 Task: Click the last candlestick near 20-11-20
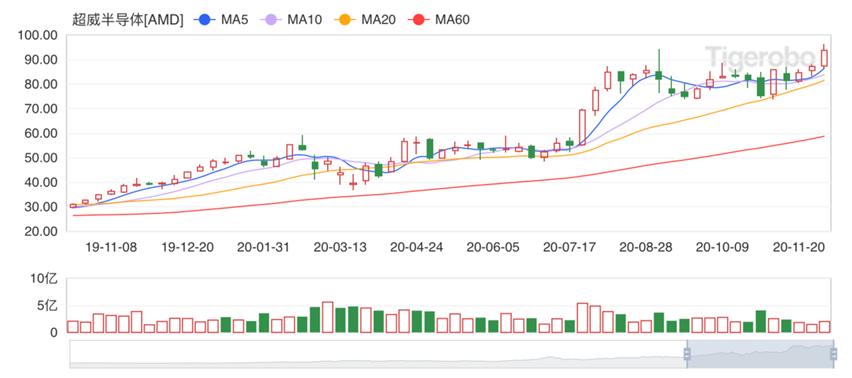click(824, 56)
